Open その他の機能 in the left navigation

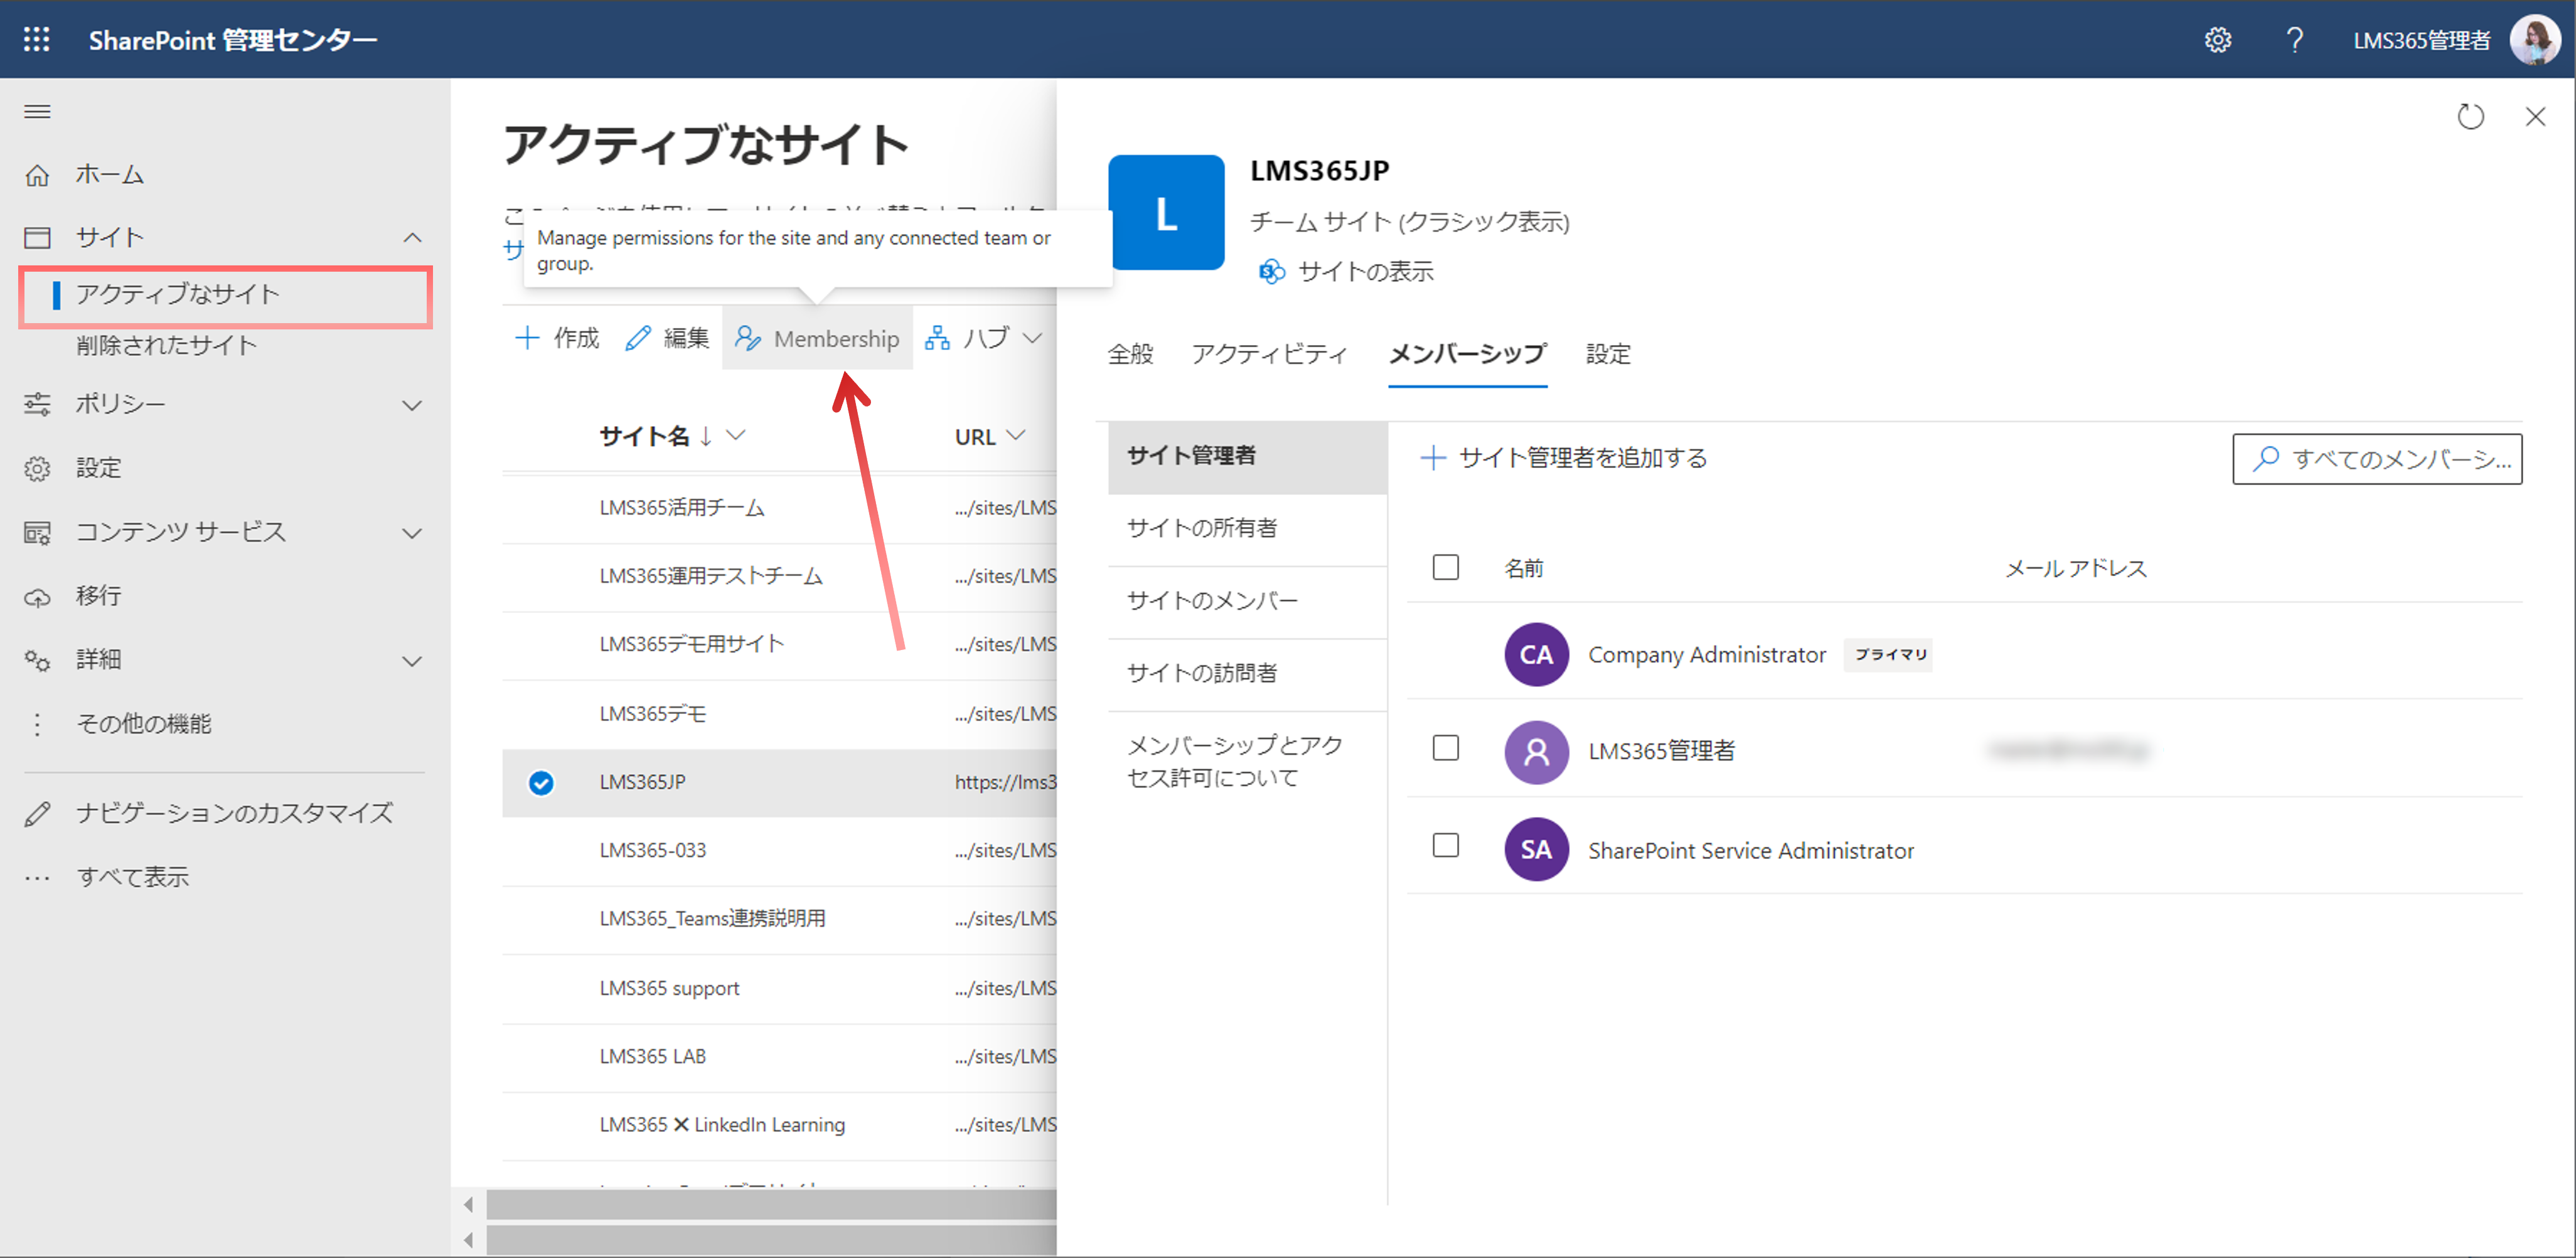144,724
